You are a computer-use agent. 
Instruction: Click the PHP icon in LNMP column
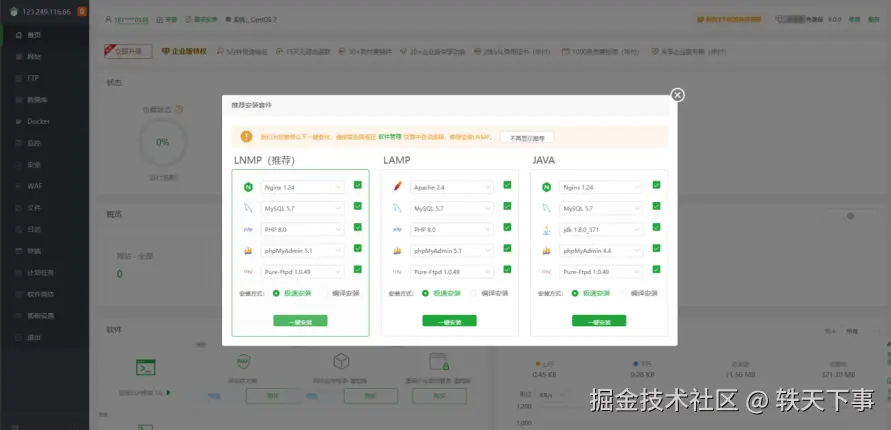click(248, 229)
